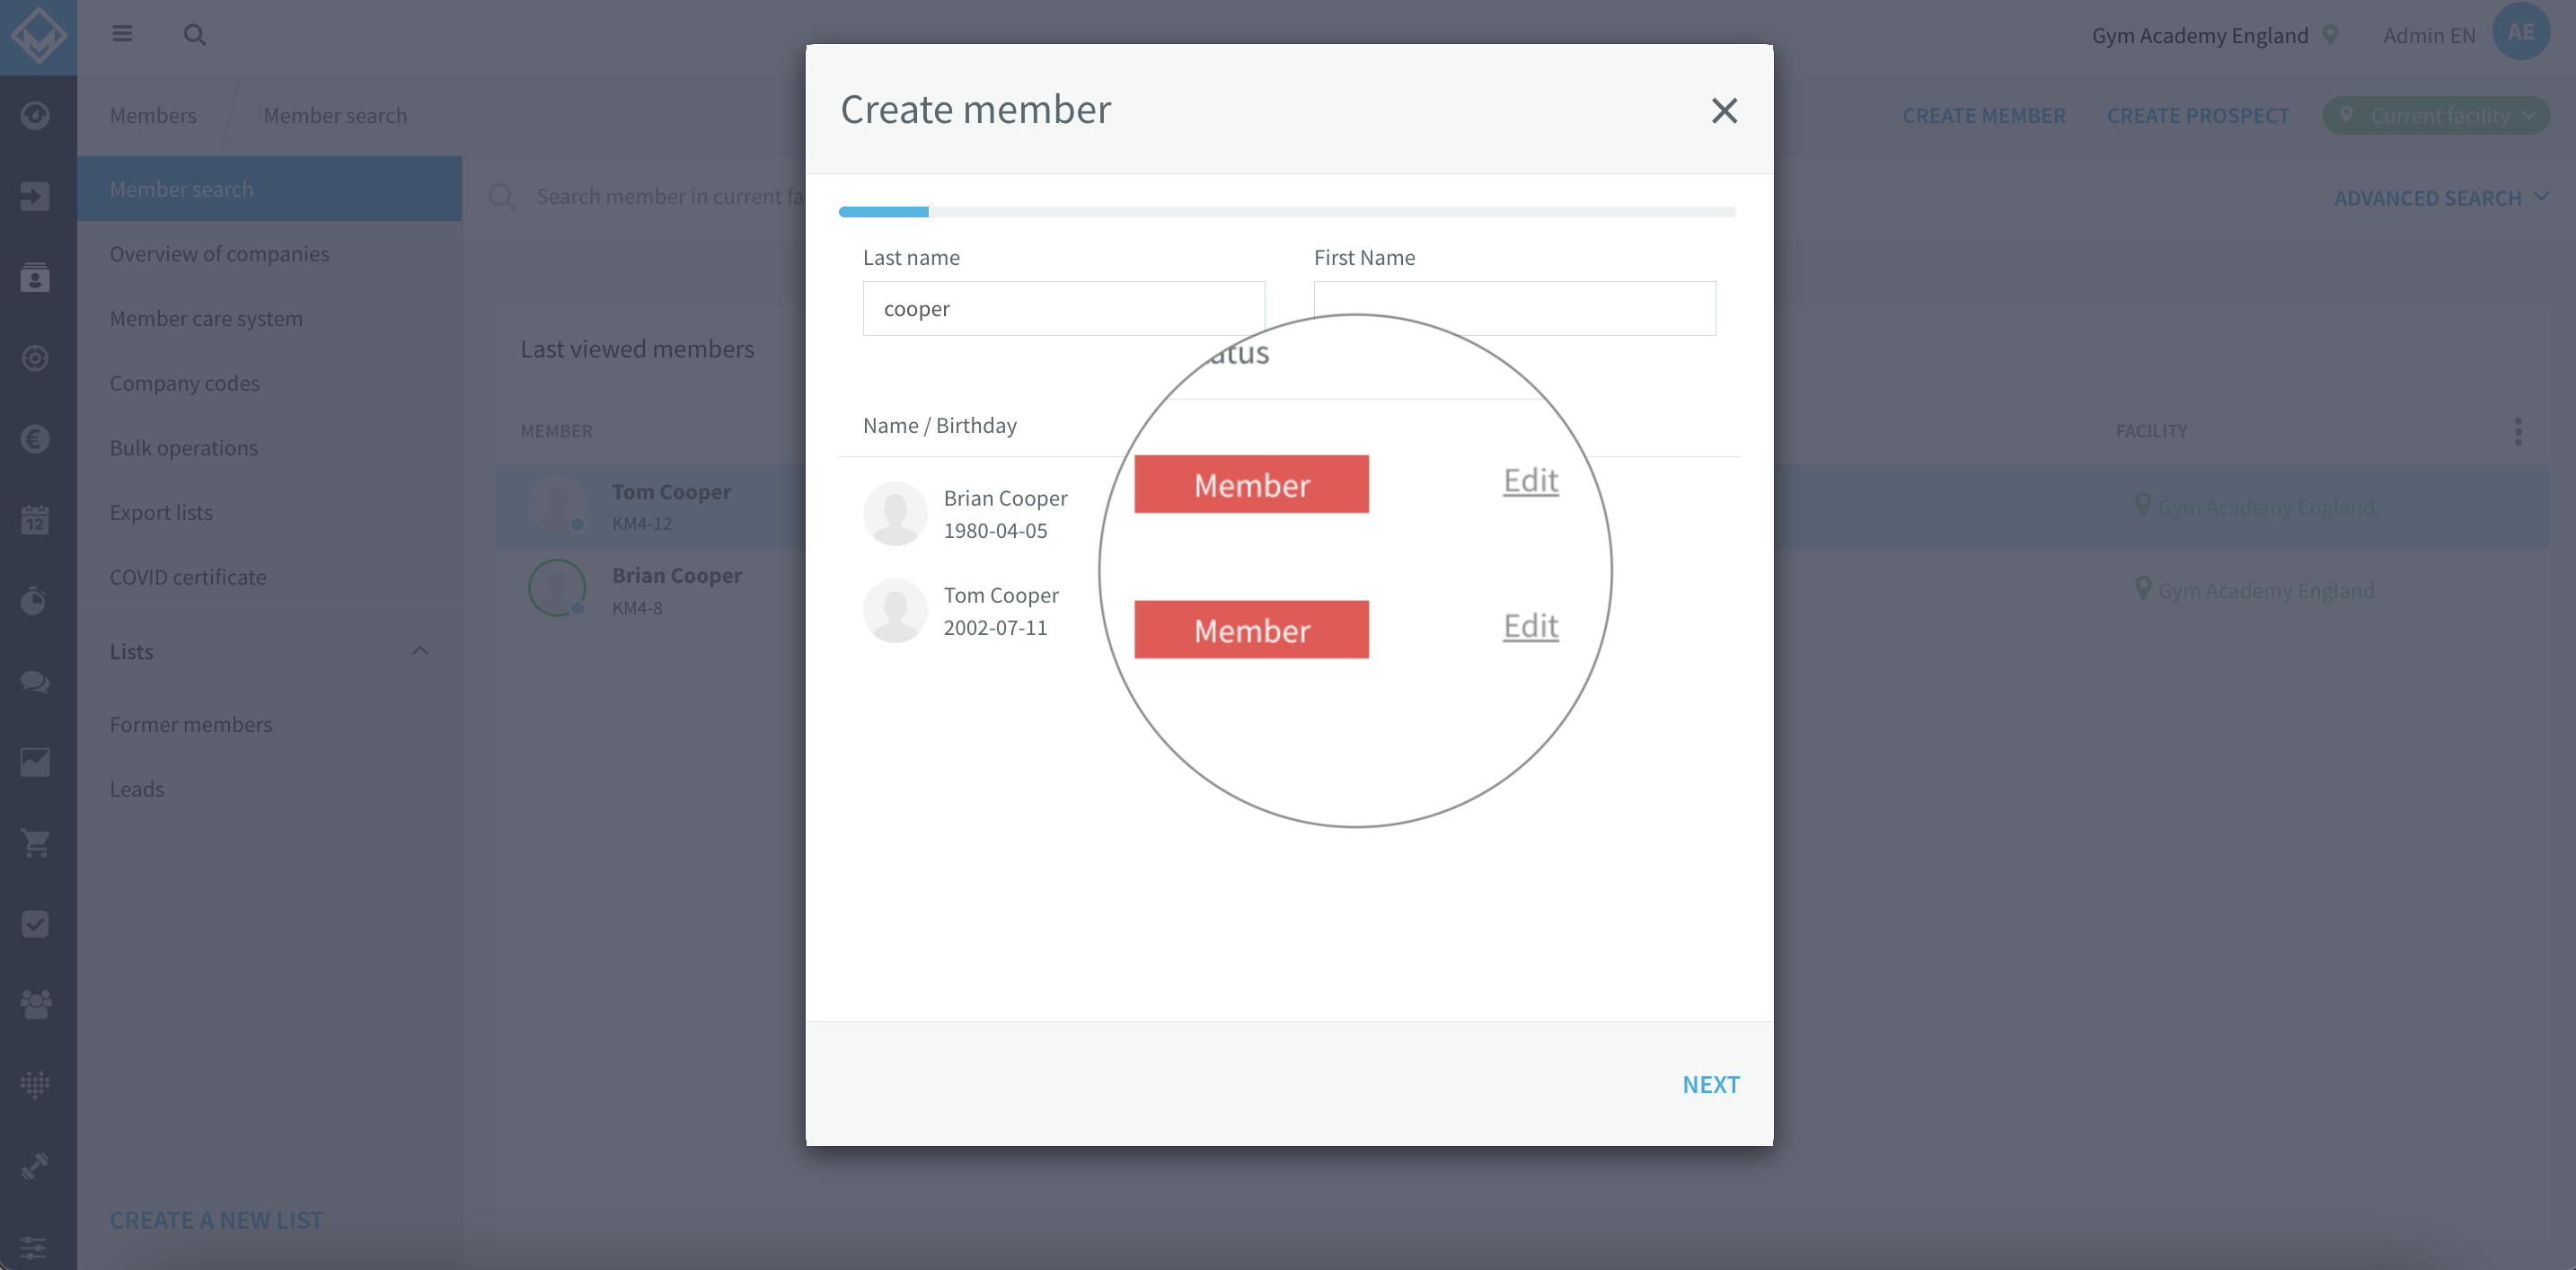The image size is (2576, 1270).
Task: Open the hamburger menu icon
Action: [x=122, y=34]
